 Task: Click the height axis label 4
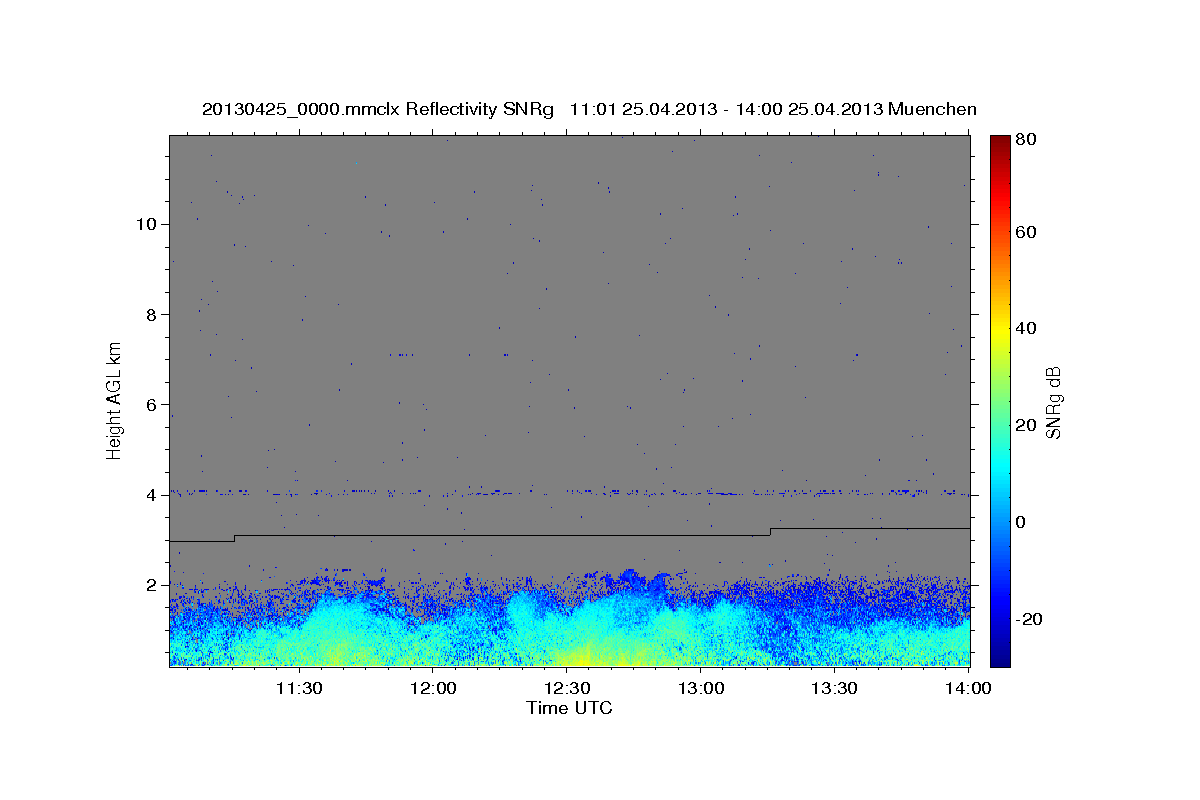pos(151,495)
